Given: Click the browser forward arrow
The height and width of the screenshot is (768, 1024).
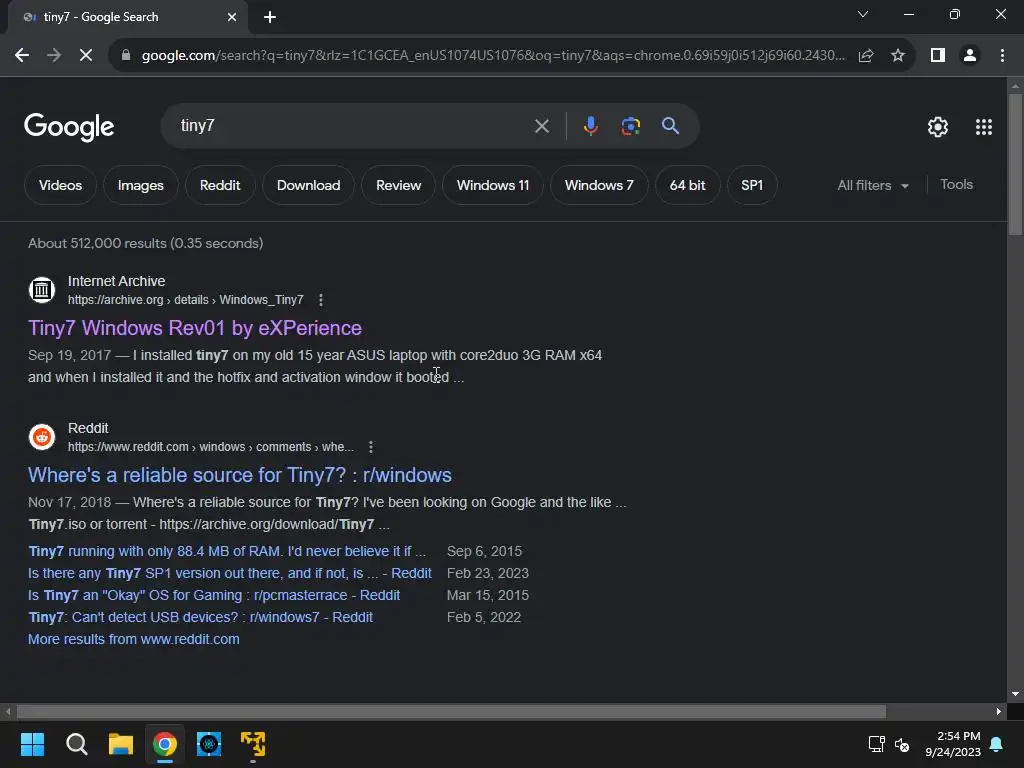Looking at the screenshot, I should (x=54, y=56).
